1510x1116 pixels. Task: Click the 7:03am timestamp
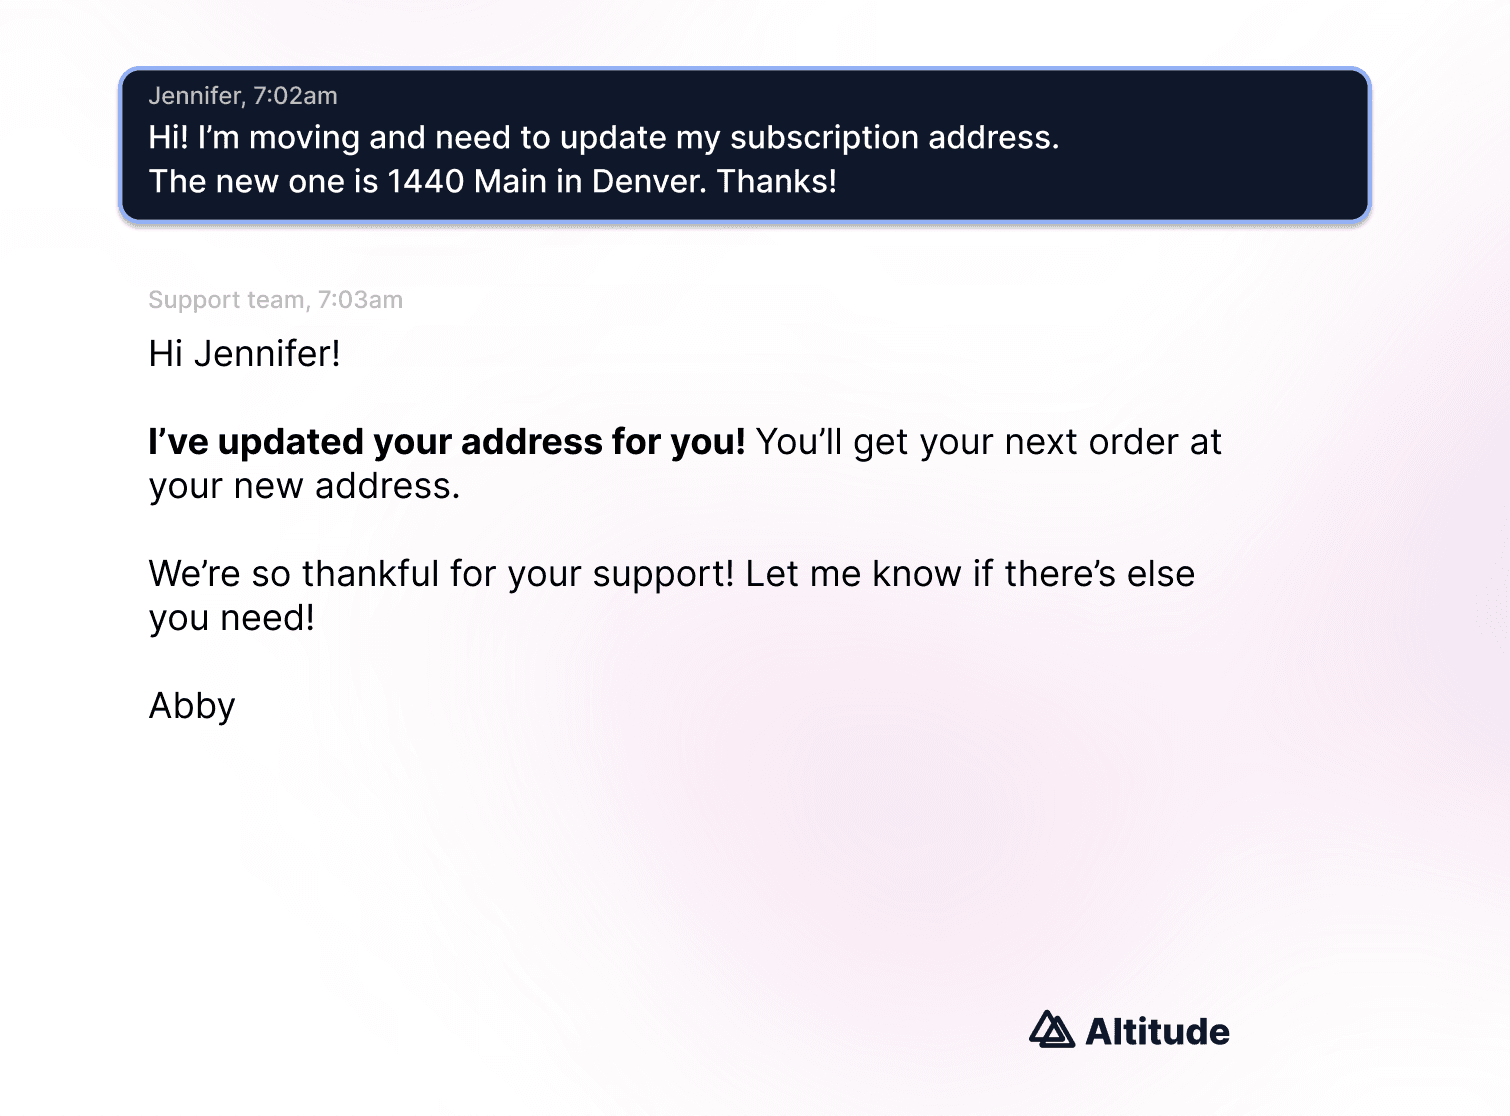(x=360, y=300)
